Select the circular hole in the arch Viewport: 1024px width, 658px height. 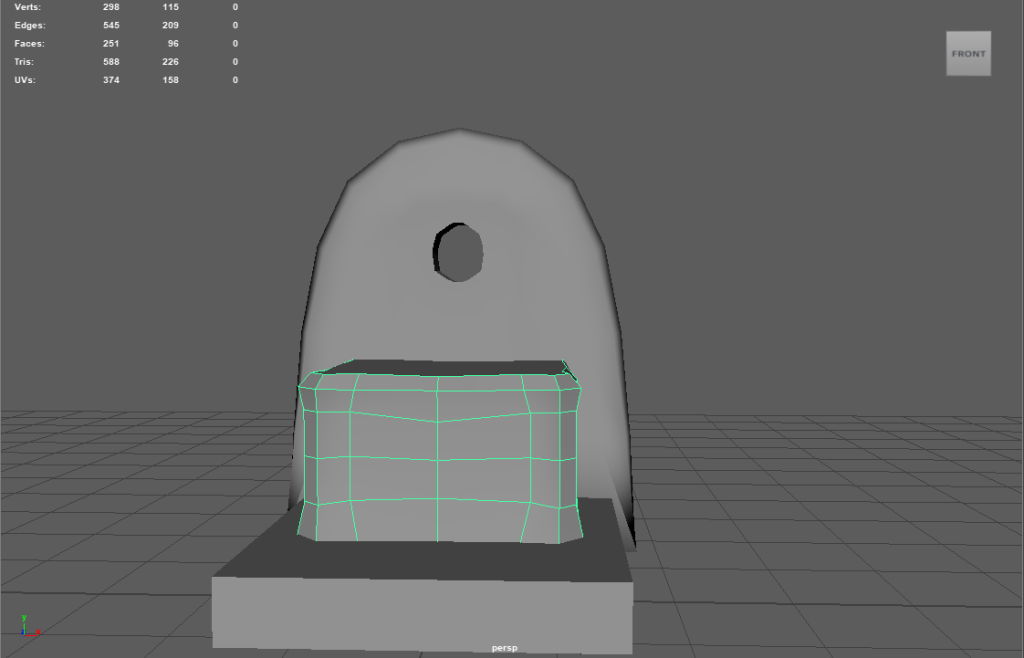click(x=461, y=252)
